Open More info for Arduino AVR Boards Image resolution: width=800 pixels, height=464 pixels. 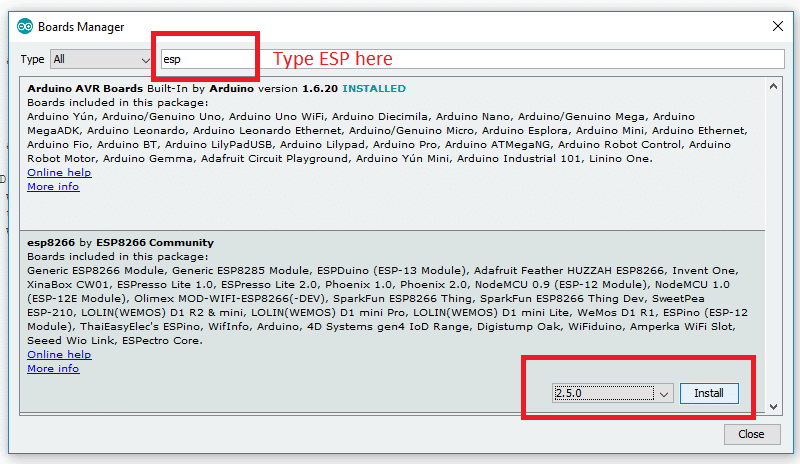tap(53, 187)
